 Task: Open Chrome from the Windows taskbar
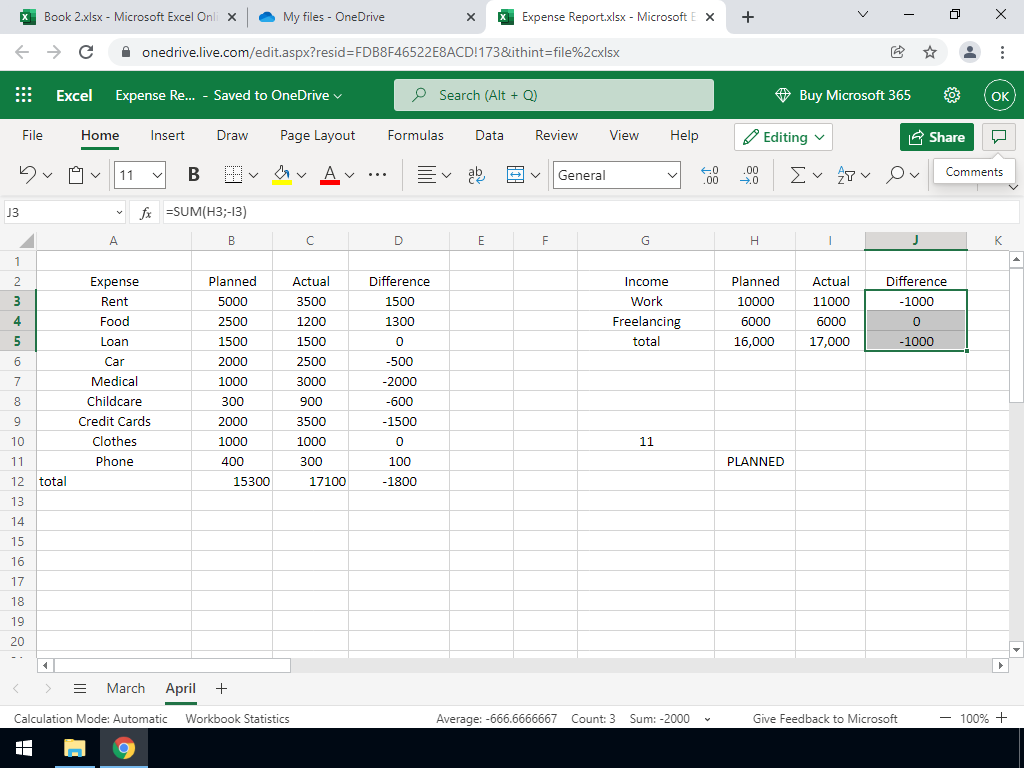(123, 748)
